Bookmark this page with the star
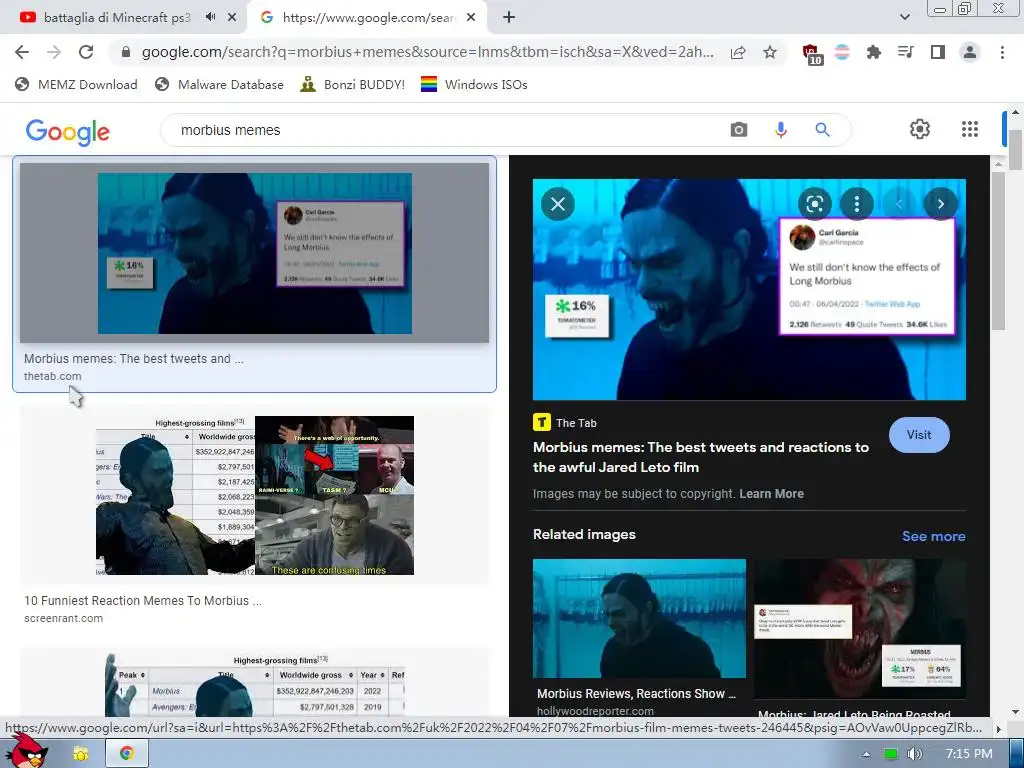 click(x=770, y=52)
